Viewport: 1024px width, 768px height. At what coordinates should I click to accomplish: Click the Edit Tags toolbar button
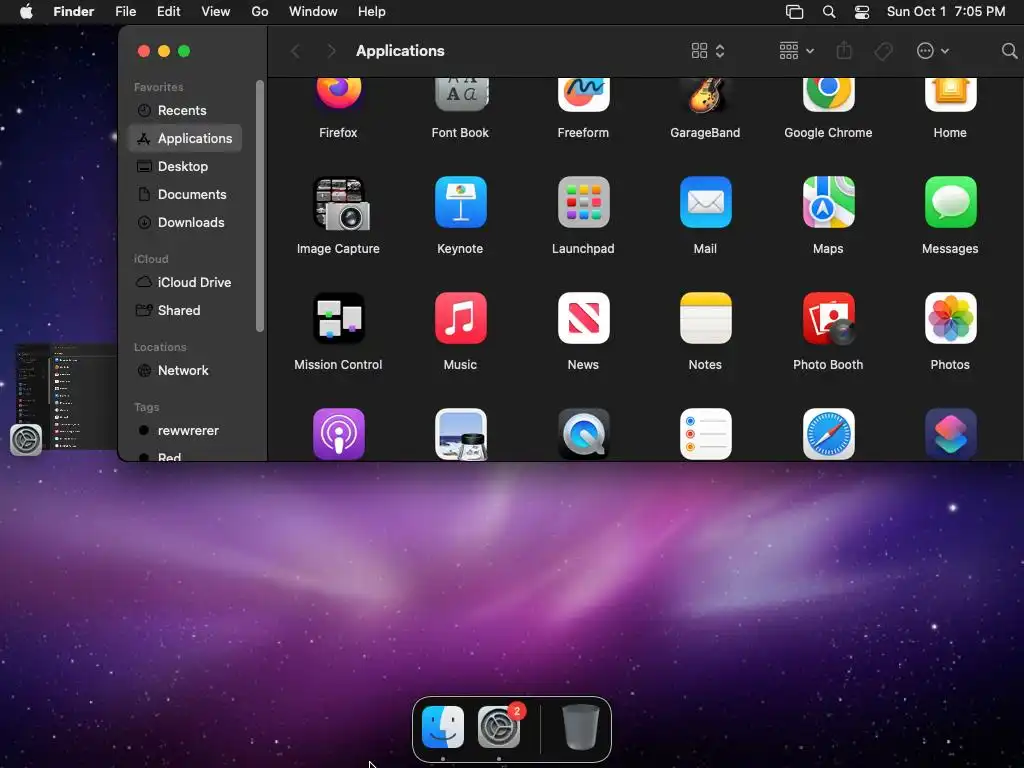click(x=883, y=51)
